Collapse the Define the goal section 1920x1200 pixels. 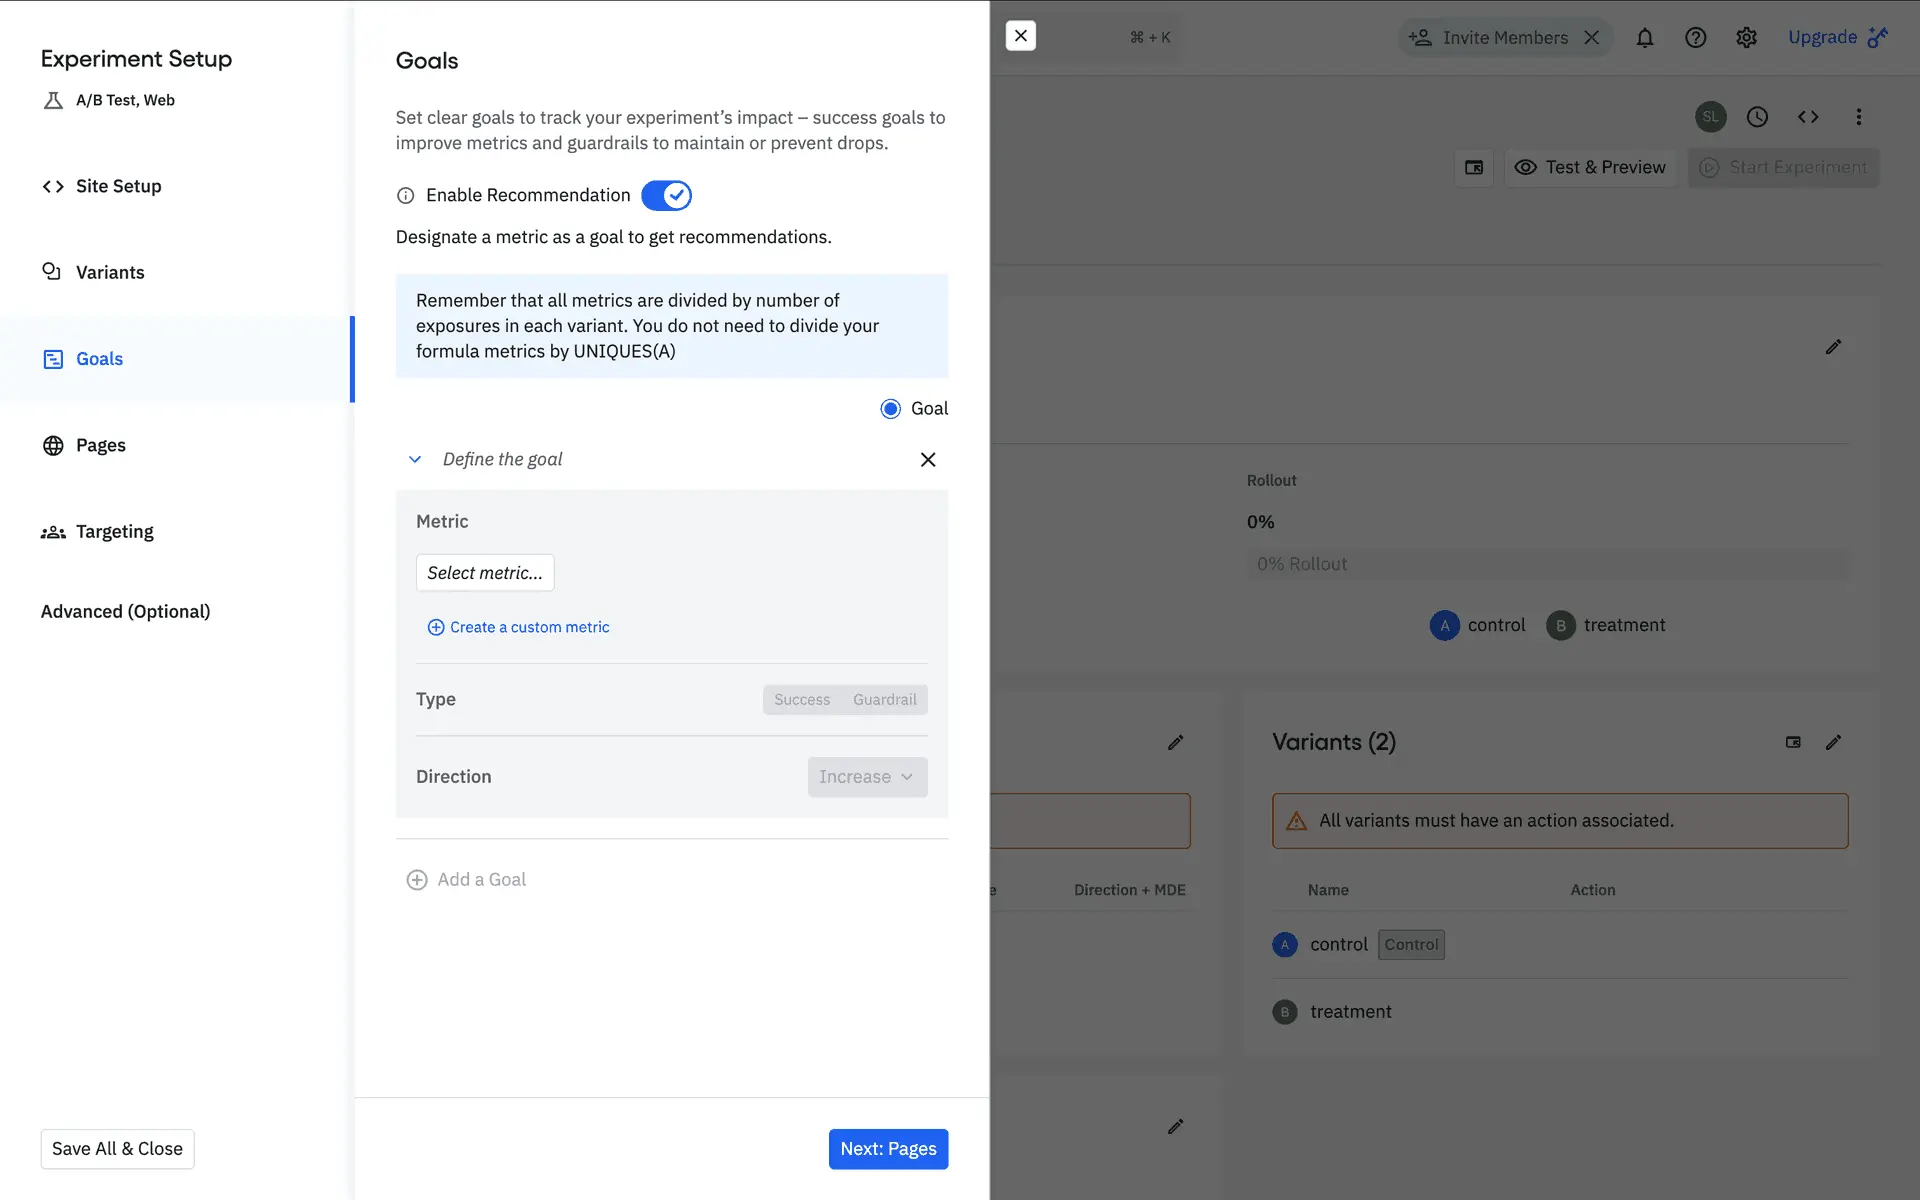[x=415, y=459]
